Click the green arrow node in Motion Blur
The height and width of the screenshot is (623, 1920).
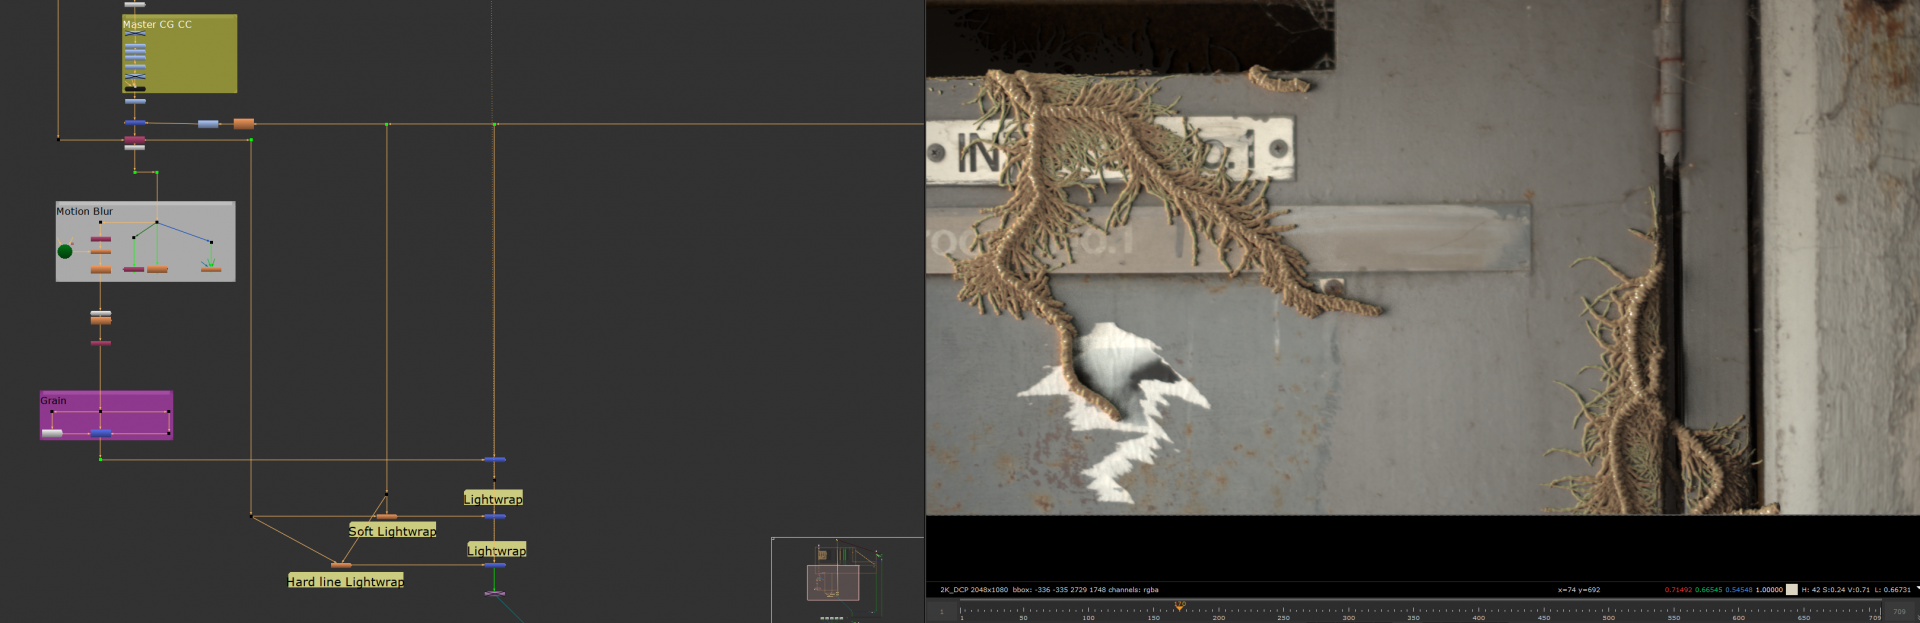click(x=210, y=266)
